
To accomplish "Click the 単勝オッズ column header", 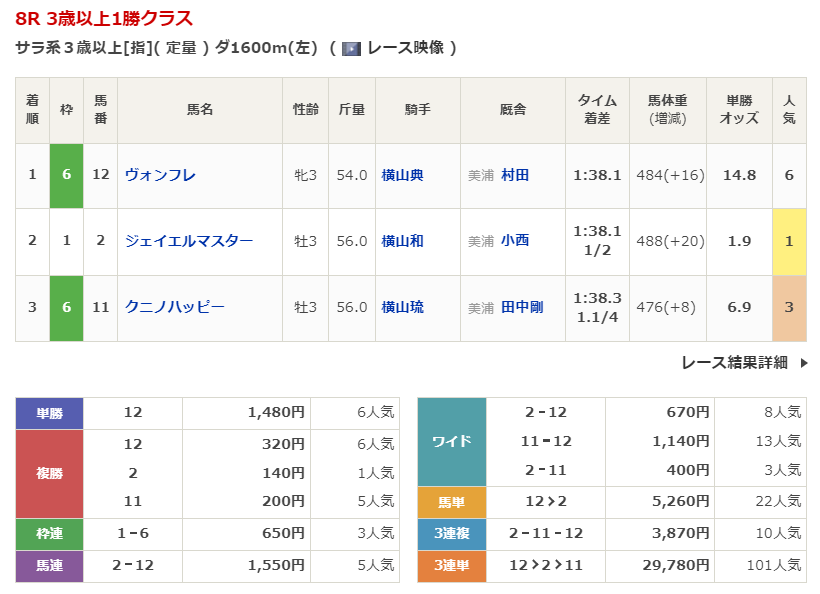I will pos(739,110).
